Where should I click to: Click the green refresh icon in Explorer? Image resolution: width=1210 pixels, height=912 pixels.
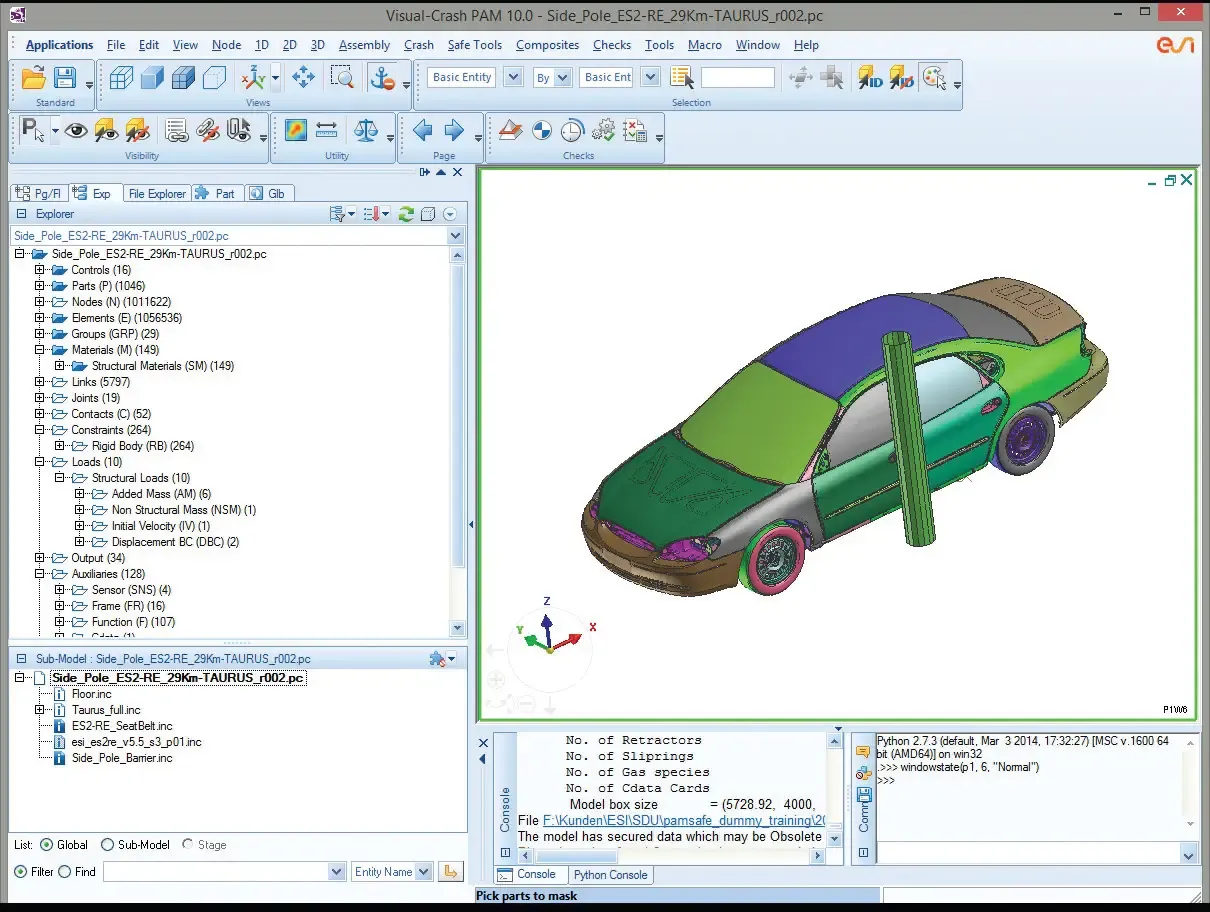pyautogui.click(x=406, y=214)
